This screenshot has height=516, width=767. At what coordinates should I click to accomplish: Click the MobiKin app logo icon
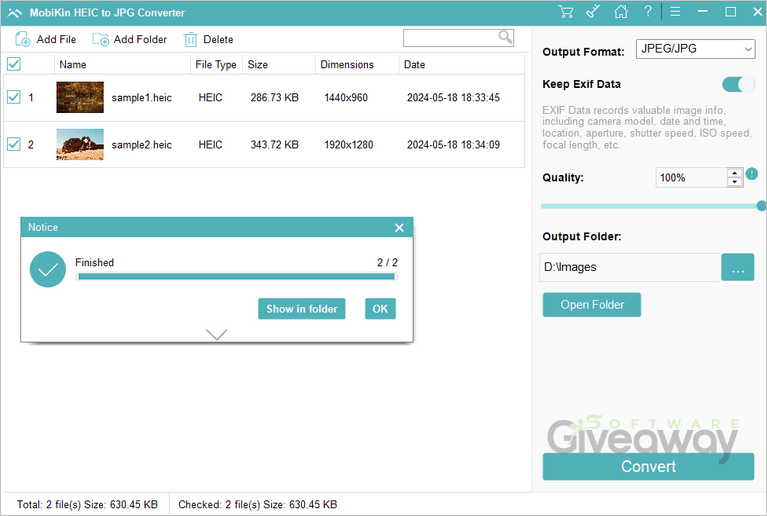tap(15, 13)
